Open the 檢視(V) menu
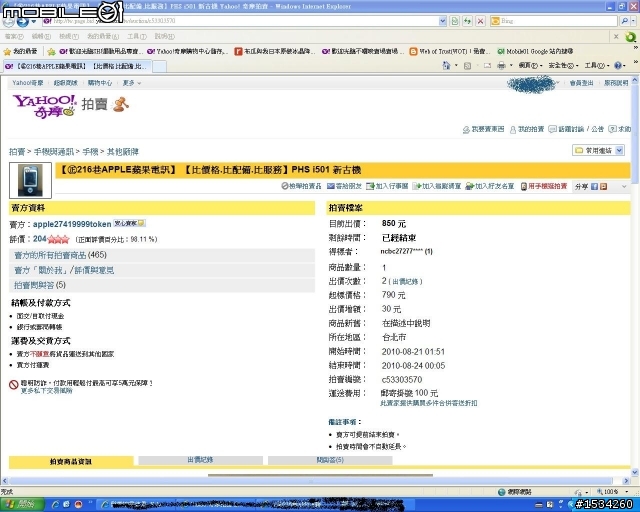The height and width of the screenshot is (512, 640). (69, 36)
